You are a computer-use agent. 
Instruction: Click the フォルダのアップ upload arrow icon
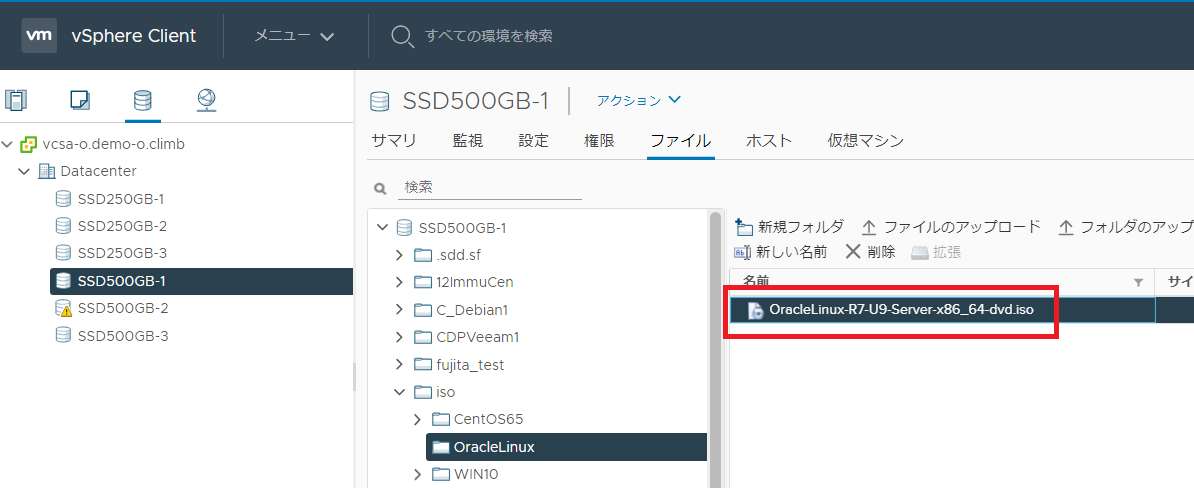pyautogui.click(x=1066, y=228)
